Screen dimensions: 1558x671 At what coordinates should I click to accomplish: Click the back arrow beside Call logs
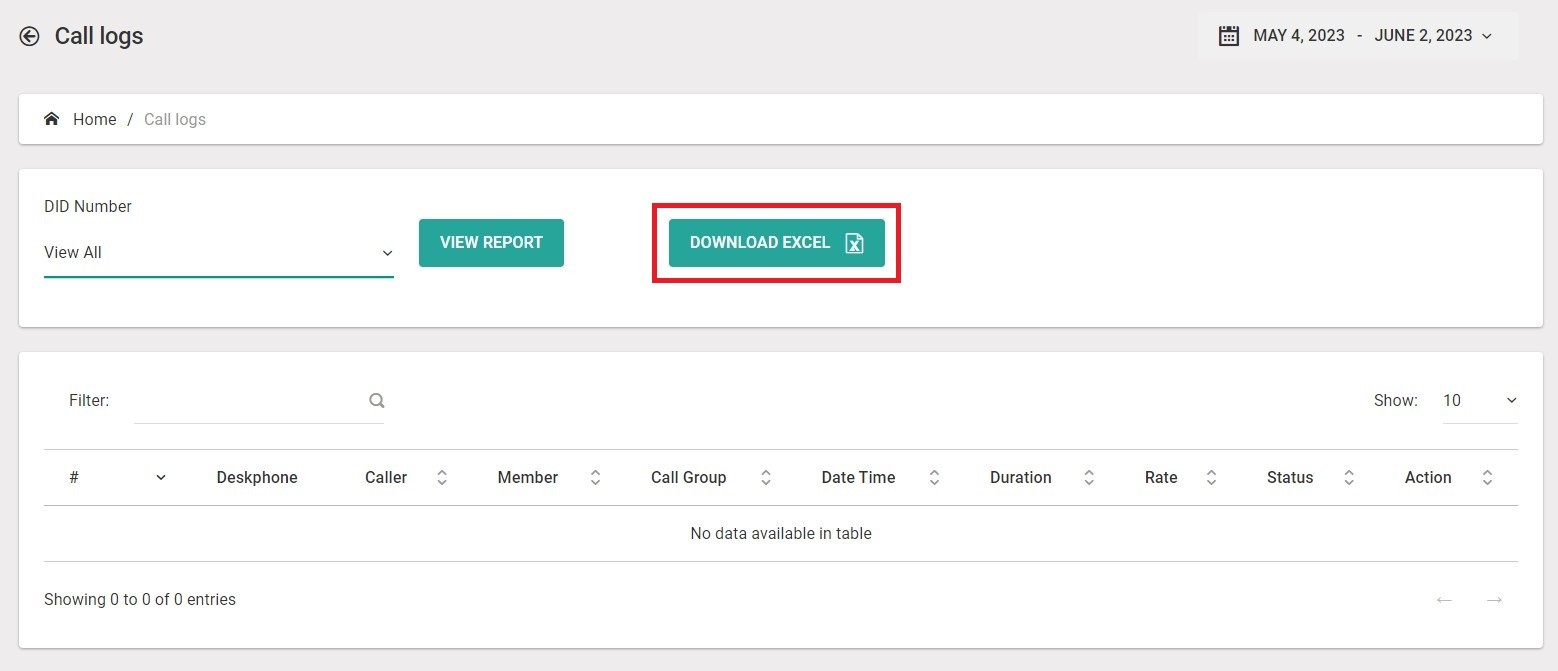pyautogui.click(x=30, y=37)
